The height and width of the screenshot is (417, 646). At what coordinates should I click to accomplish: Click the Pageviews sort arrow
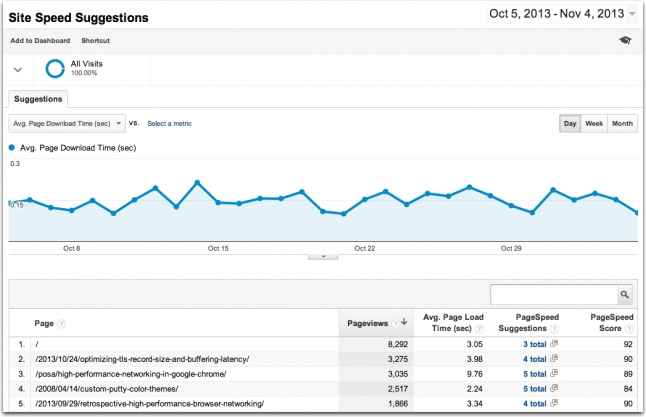click(404, 322)
